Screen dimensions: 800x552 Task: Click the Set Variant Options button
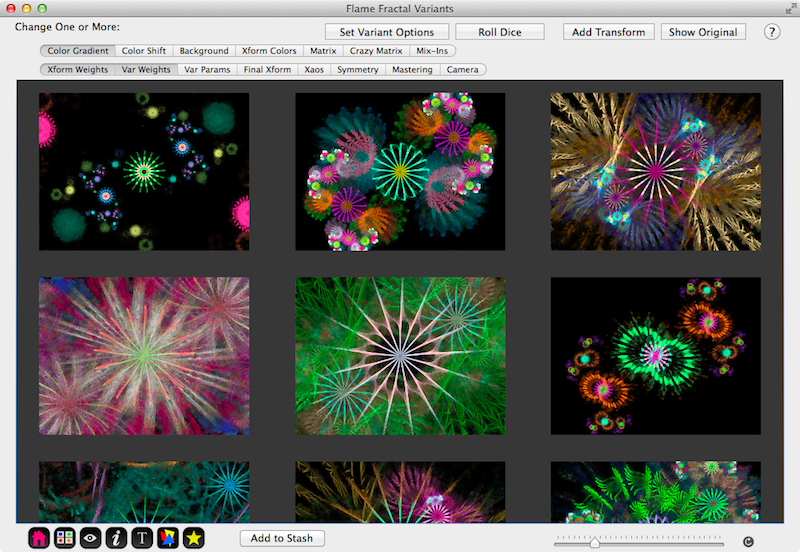(x=387, y=32)
